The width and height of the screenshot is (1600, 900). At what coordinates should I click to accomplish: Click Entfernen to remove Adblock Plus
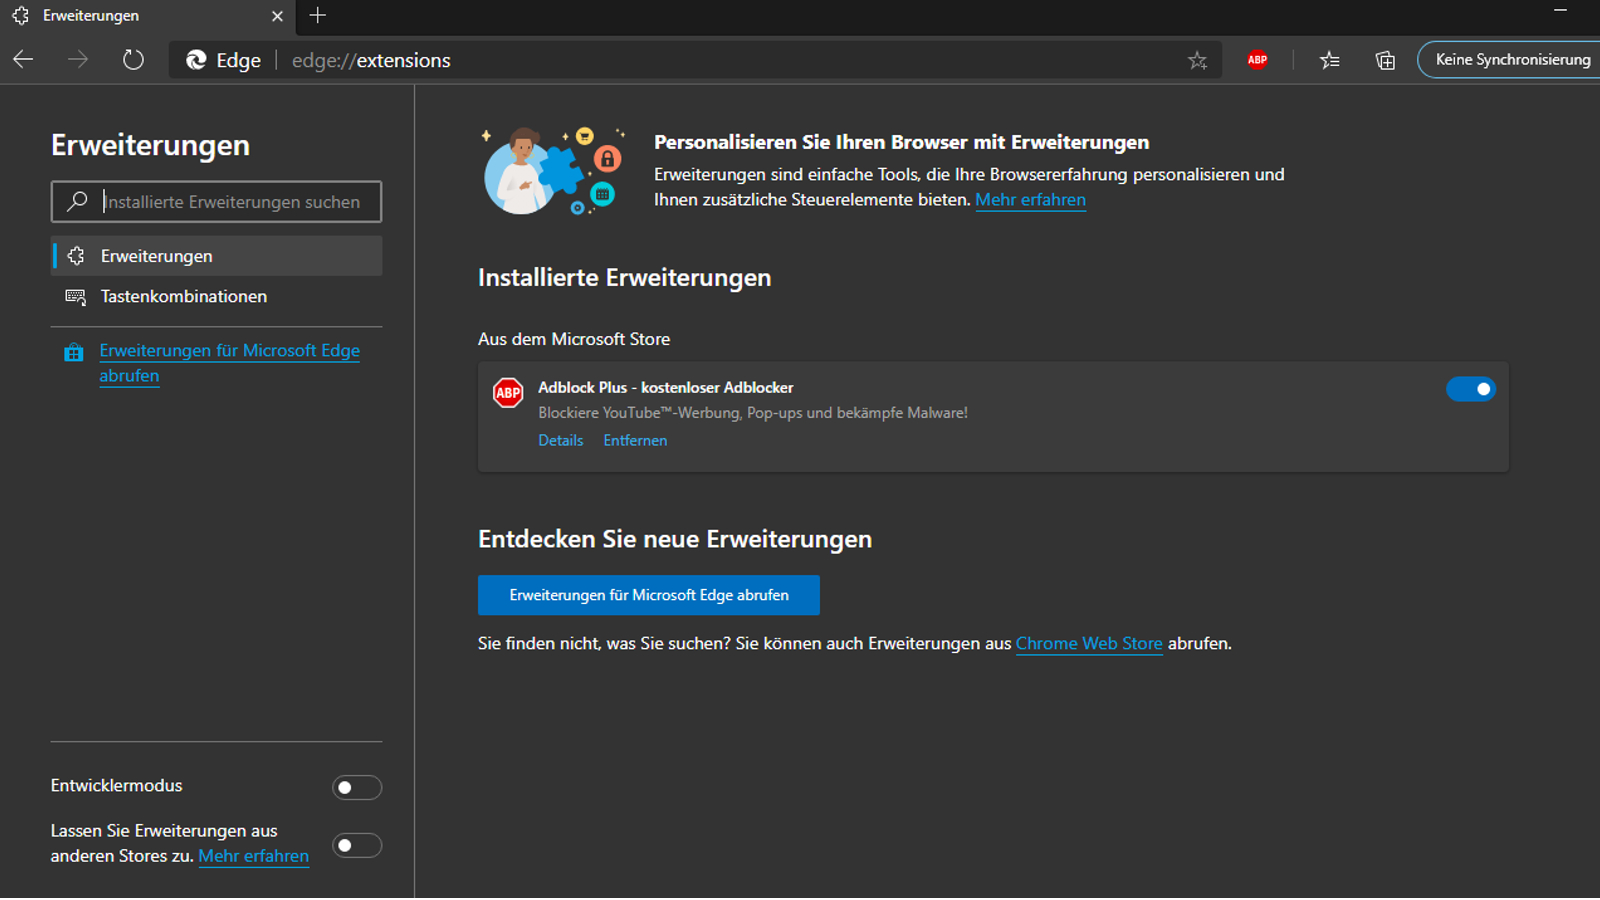(635, 440)
